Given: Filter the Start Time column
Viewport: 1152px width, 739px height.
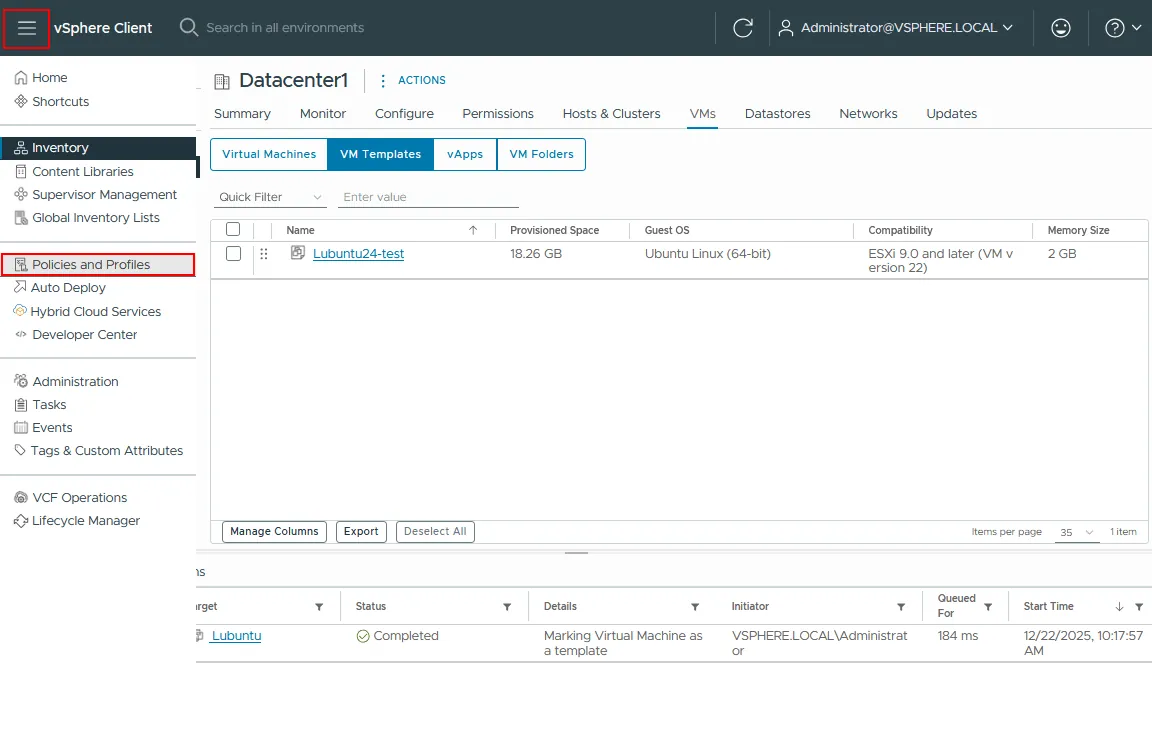Looking at the screenshot, I should click(1139, 607).
